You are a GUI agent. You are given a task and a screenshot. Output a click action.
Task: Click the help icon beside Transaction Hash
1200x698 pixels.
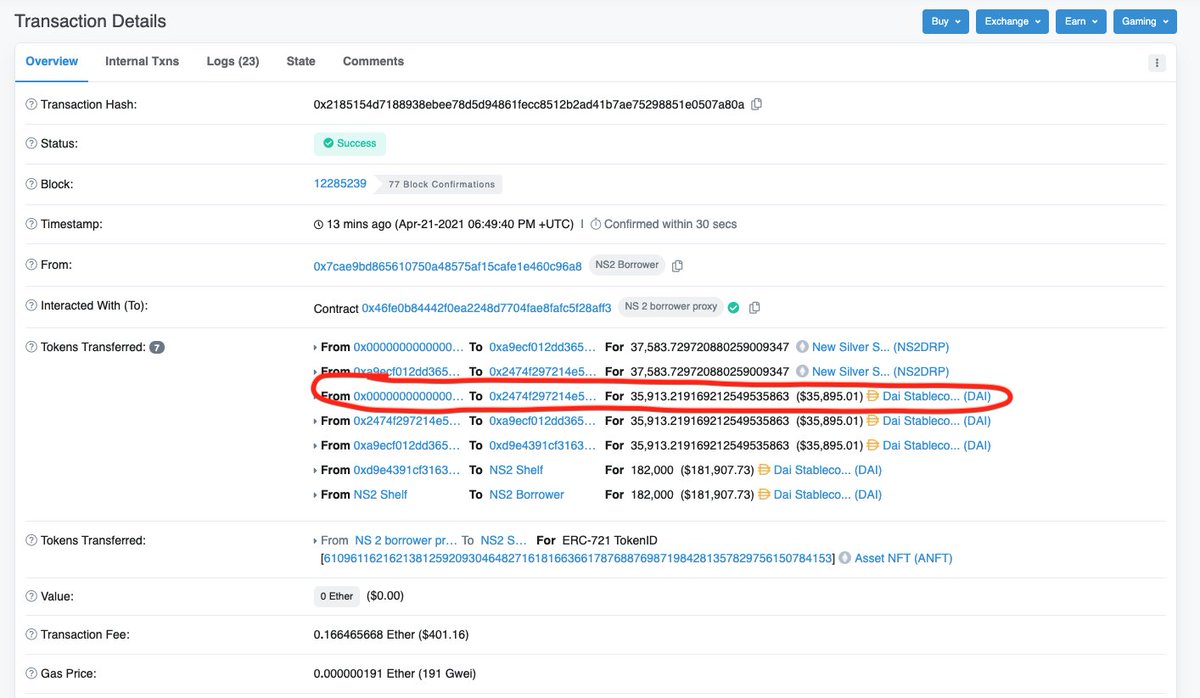coord(31,105)
